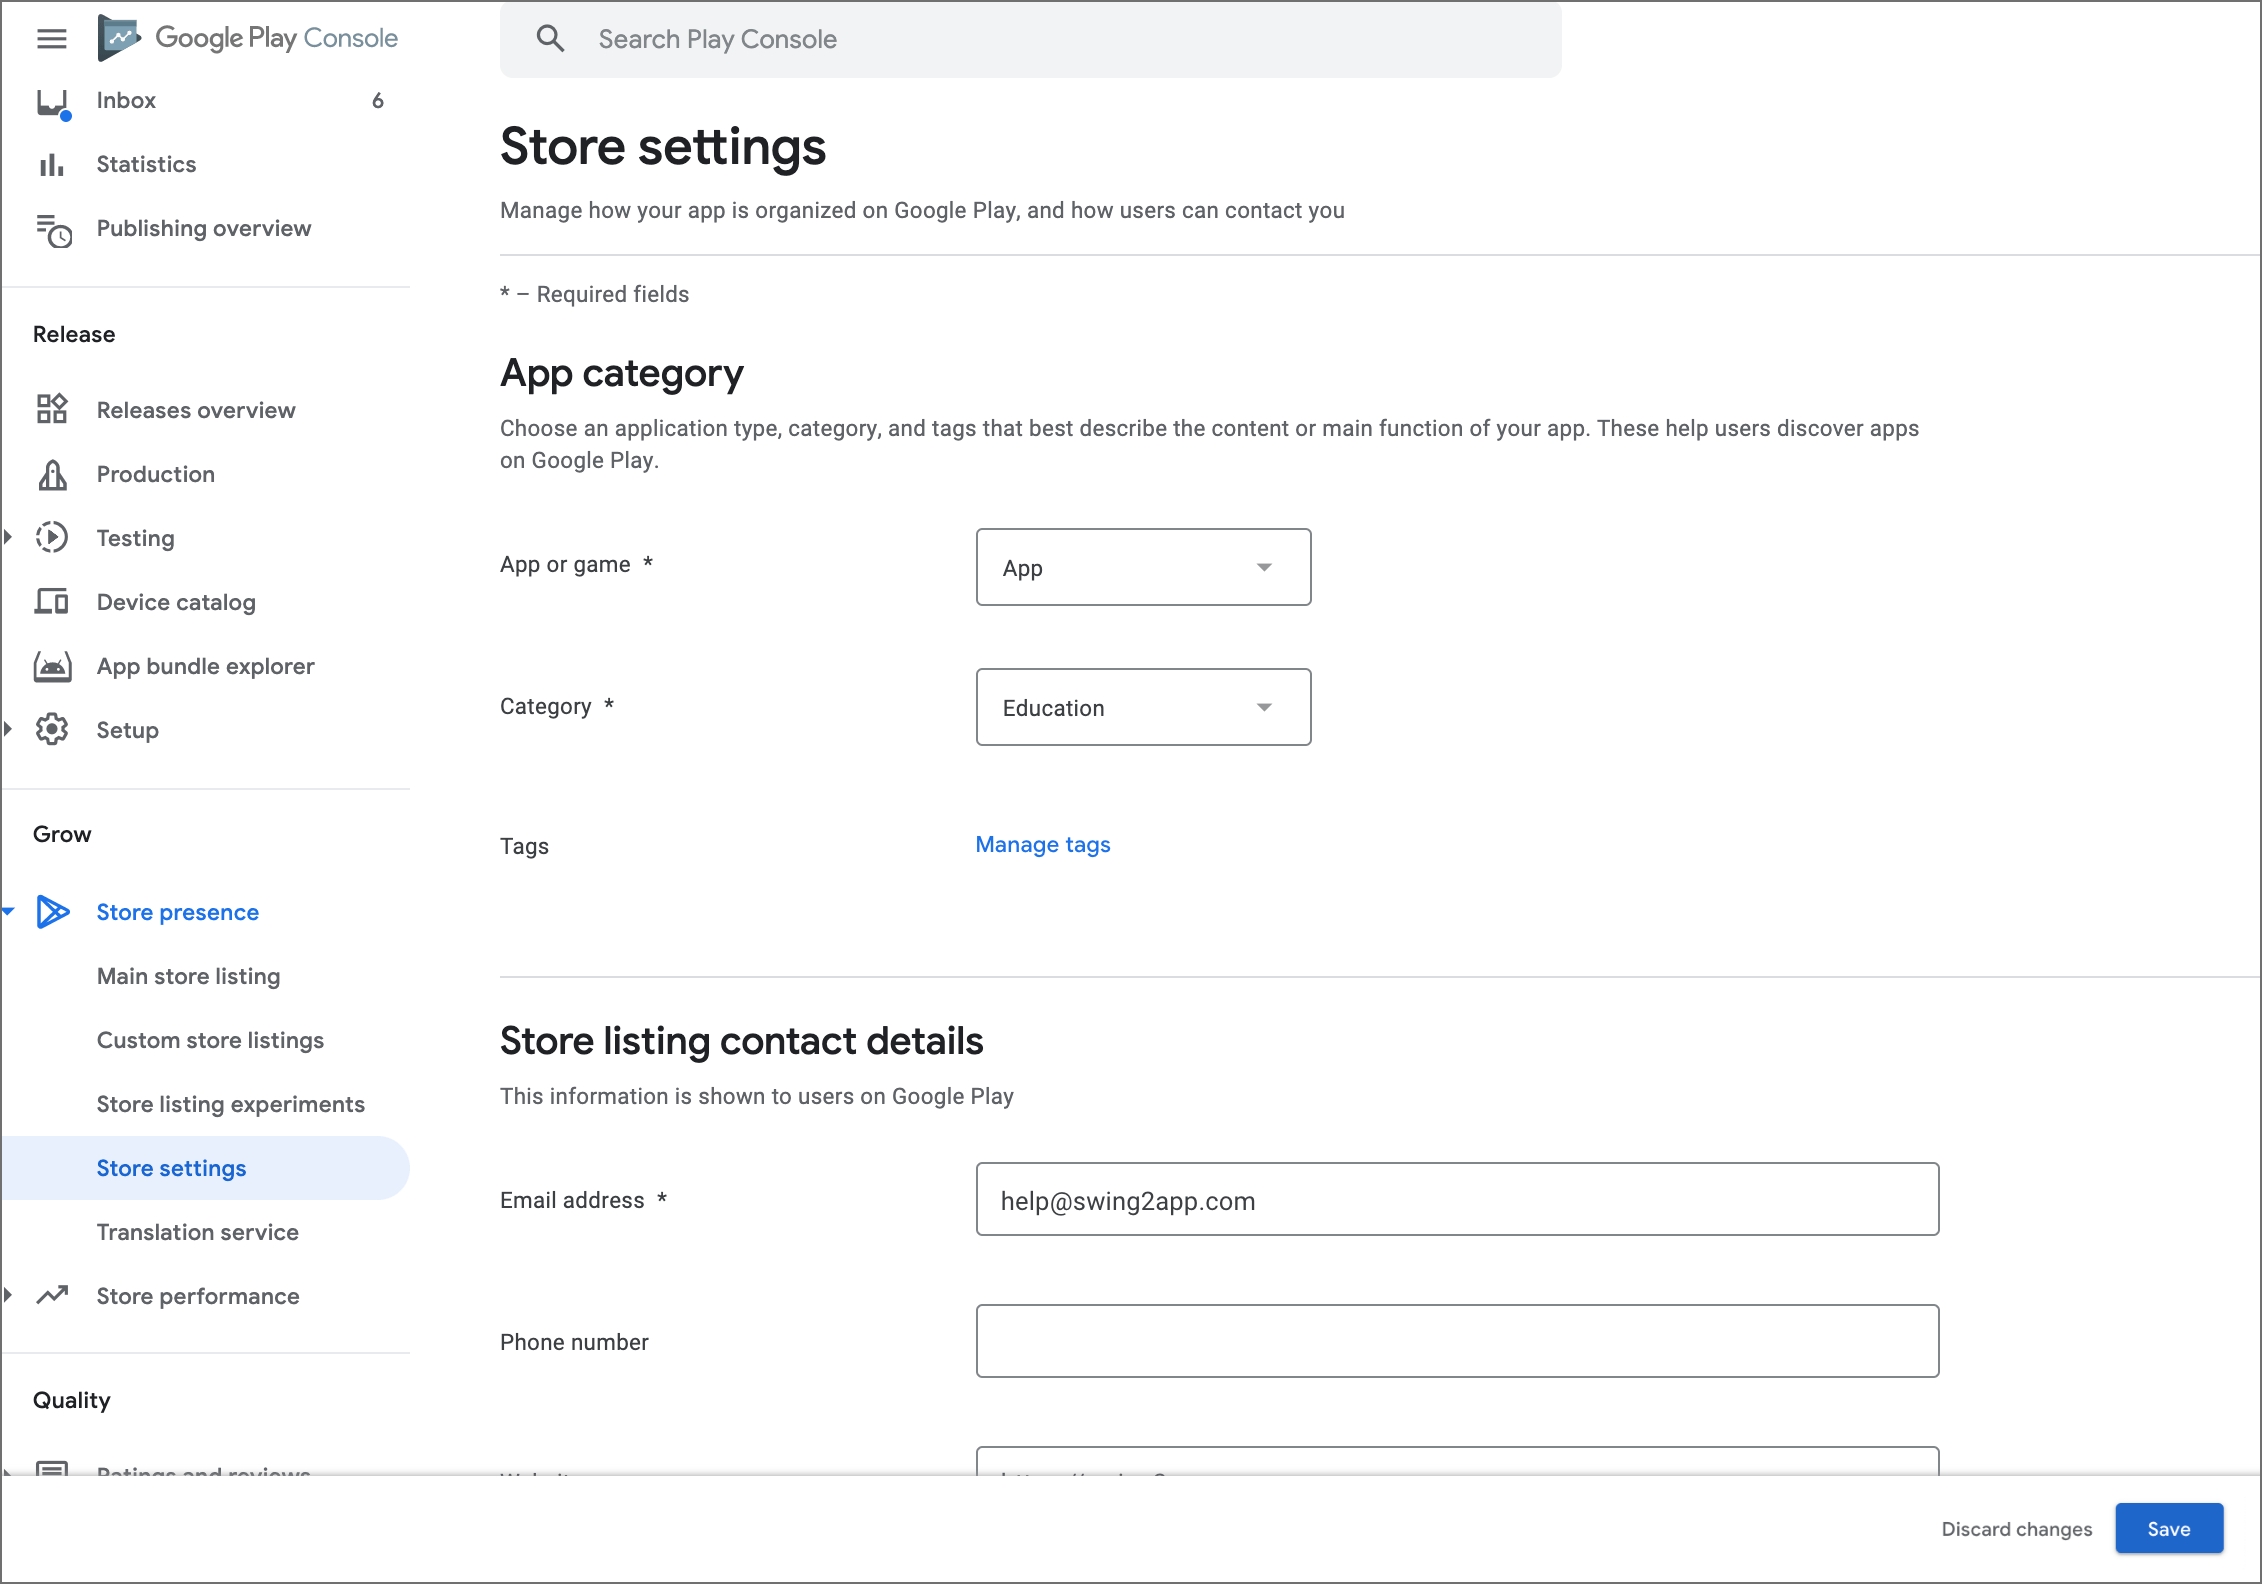Click the Email address label
2262x1584 pixels.
583,1200
